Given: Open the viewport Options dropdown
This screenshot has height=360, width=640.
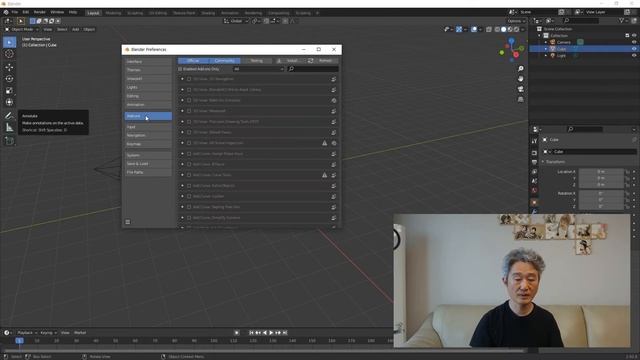Looking at the screenshot, I should 516,21.
